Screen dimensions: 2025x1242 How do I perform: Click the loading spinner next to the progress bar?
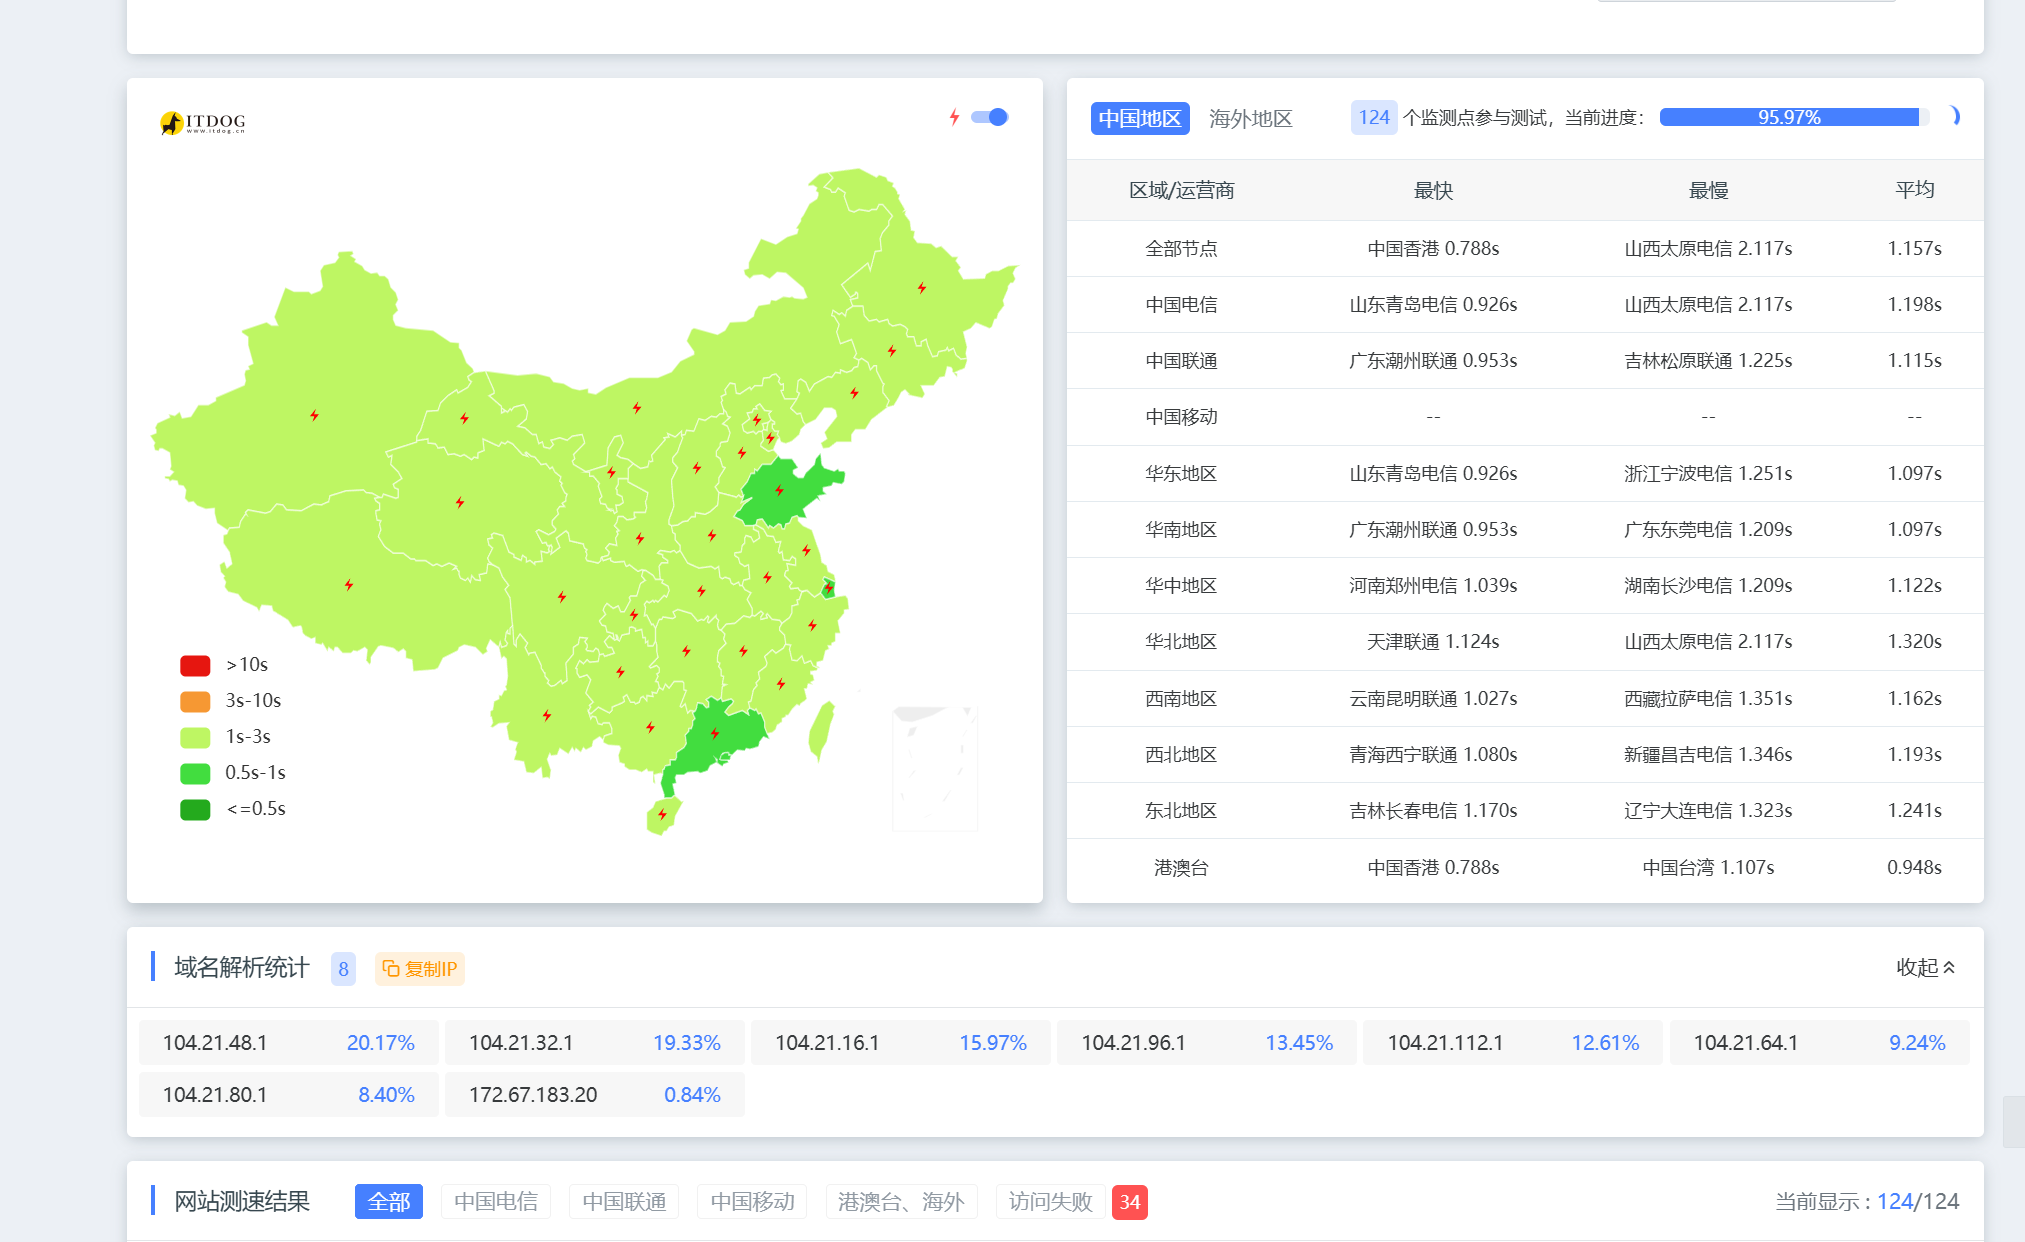(x=1953, y=117)
